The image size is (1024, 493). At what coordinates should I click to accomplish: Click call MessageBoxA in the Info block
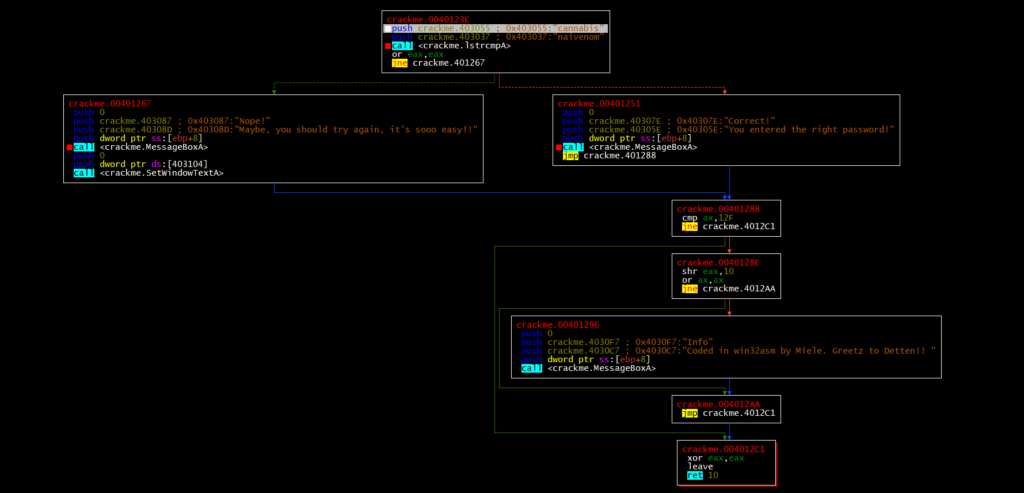coord(588,368)
